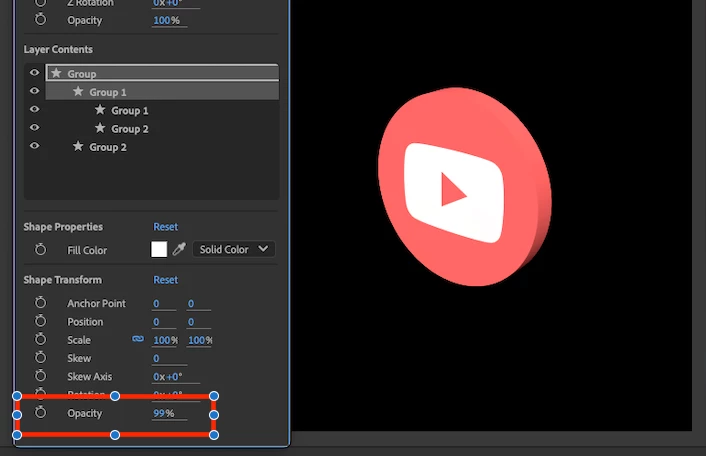This screenshot has width=706, height=456.
Task: Select the deepest-indented Group 2 row
Action: point(162,129)
